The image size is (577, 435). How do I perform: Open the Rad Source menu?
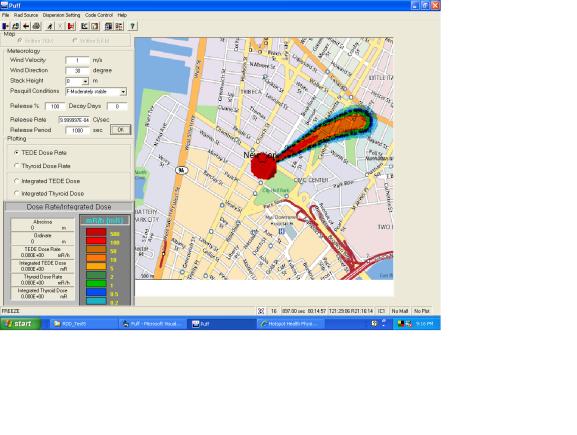pyautogui.click(x=26, y=15)
